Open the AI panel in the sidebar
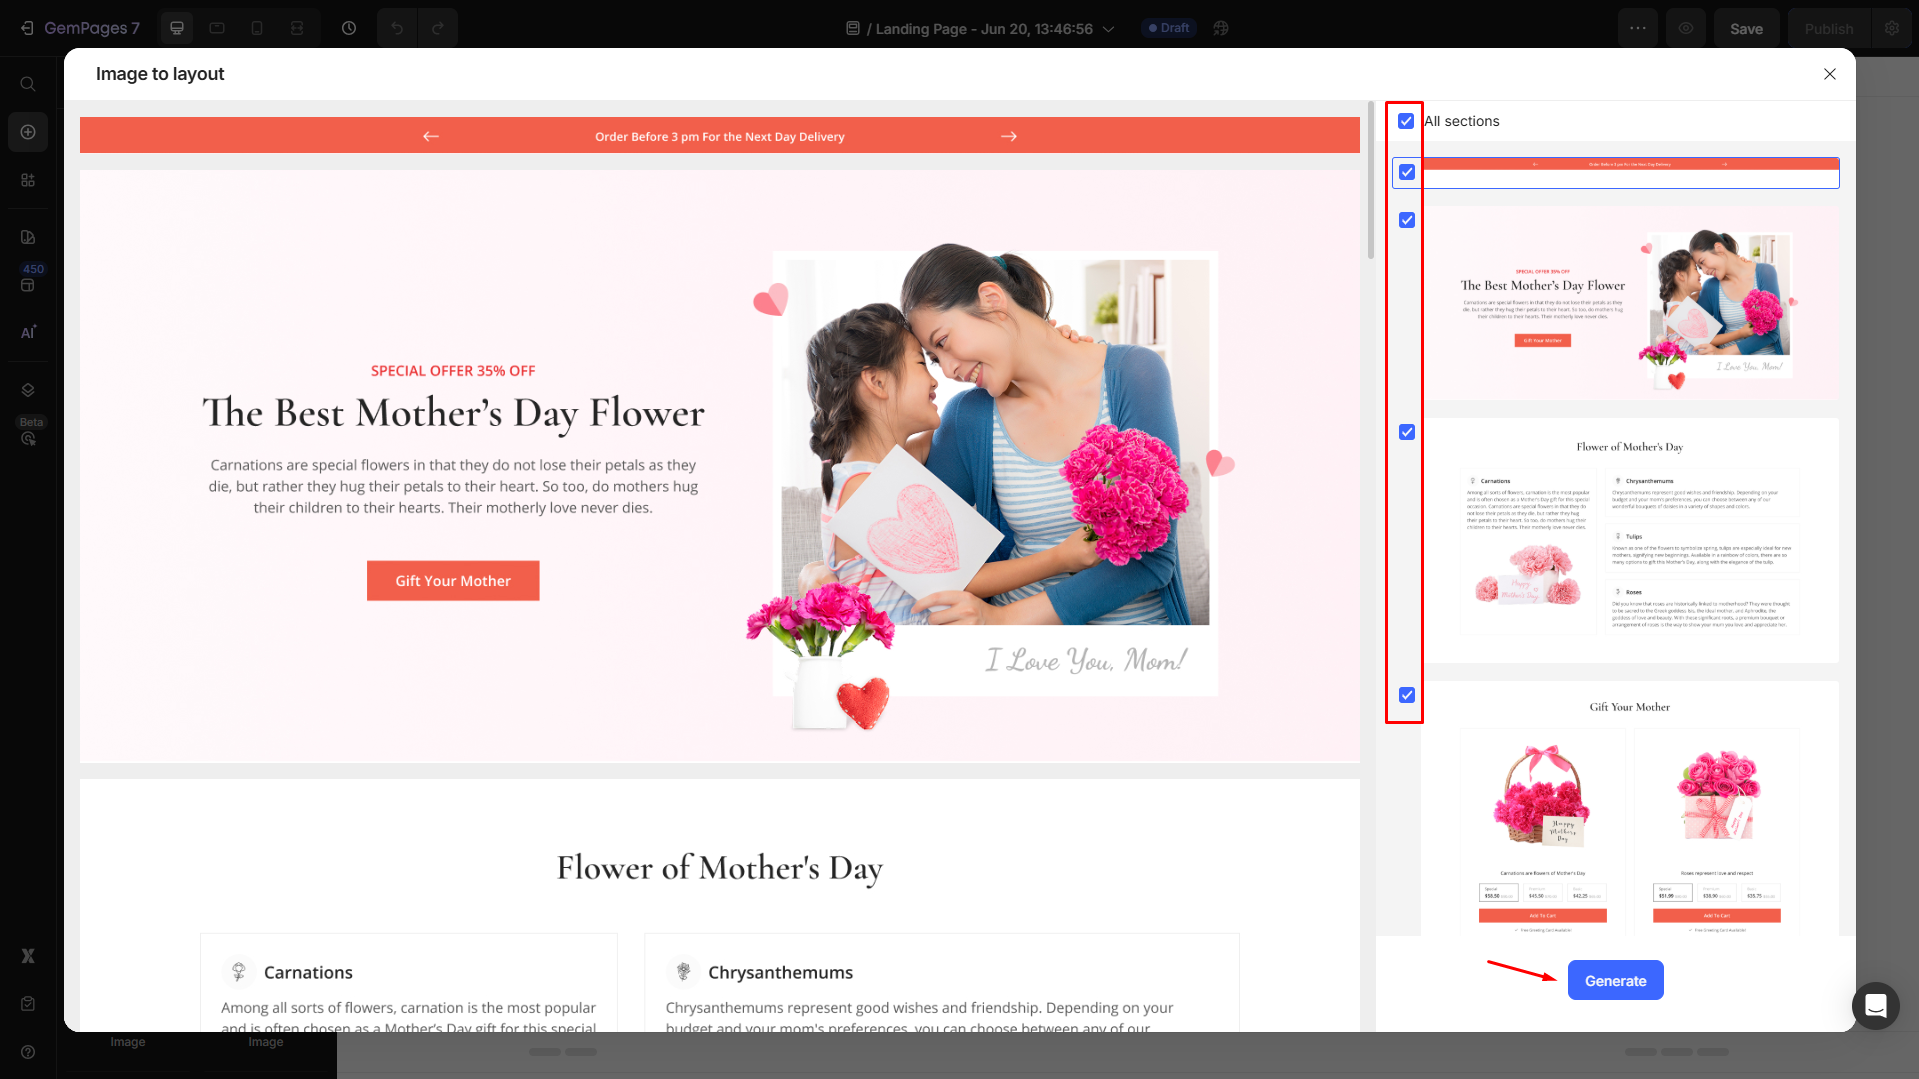Viewport: 1919px width, 1079px height. coord(28,331)
